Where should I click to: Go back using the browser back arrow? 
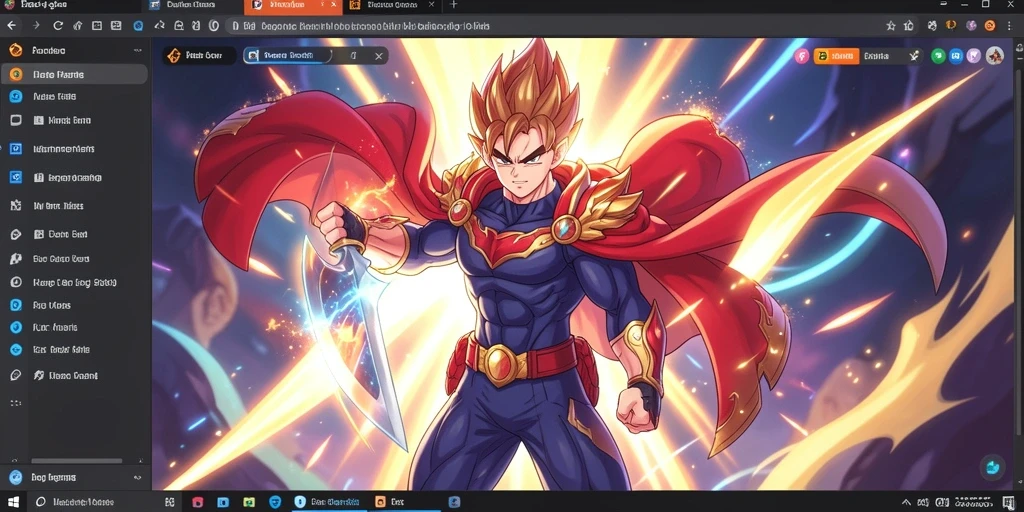click(11, 26)
